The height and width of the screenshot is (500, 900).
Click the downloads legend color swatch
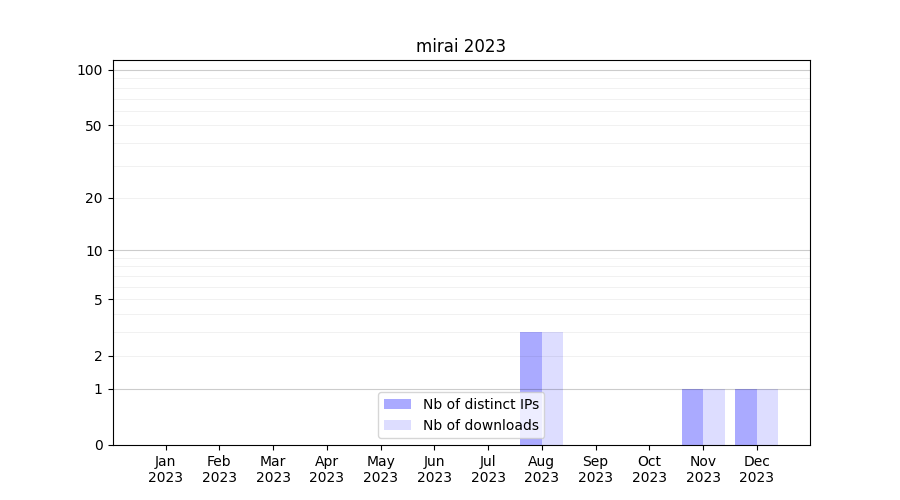point(397,425)
